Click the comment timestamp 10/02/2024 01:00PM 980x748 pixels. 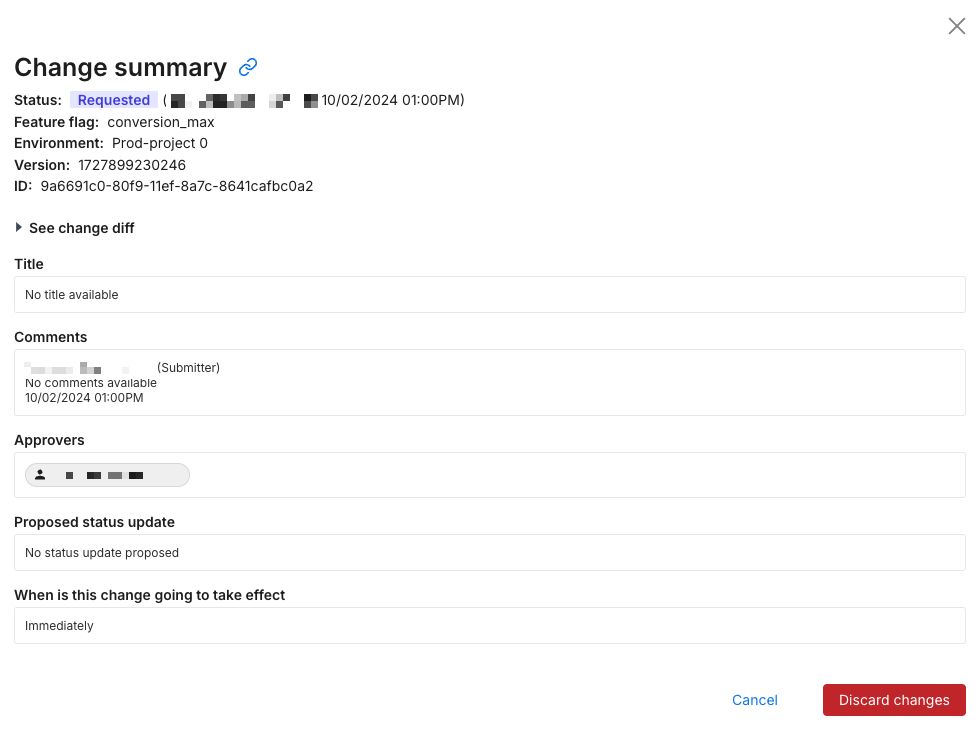pos(84,398)
